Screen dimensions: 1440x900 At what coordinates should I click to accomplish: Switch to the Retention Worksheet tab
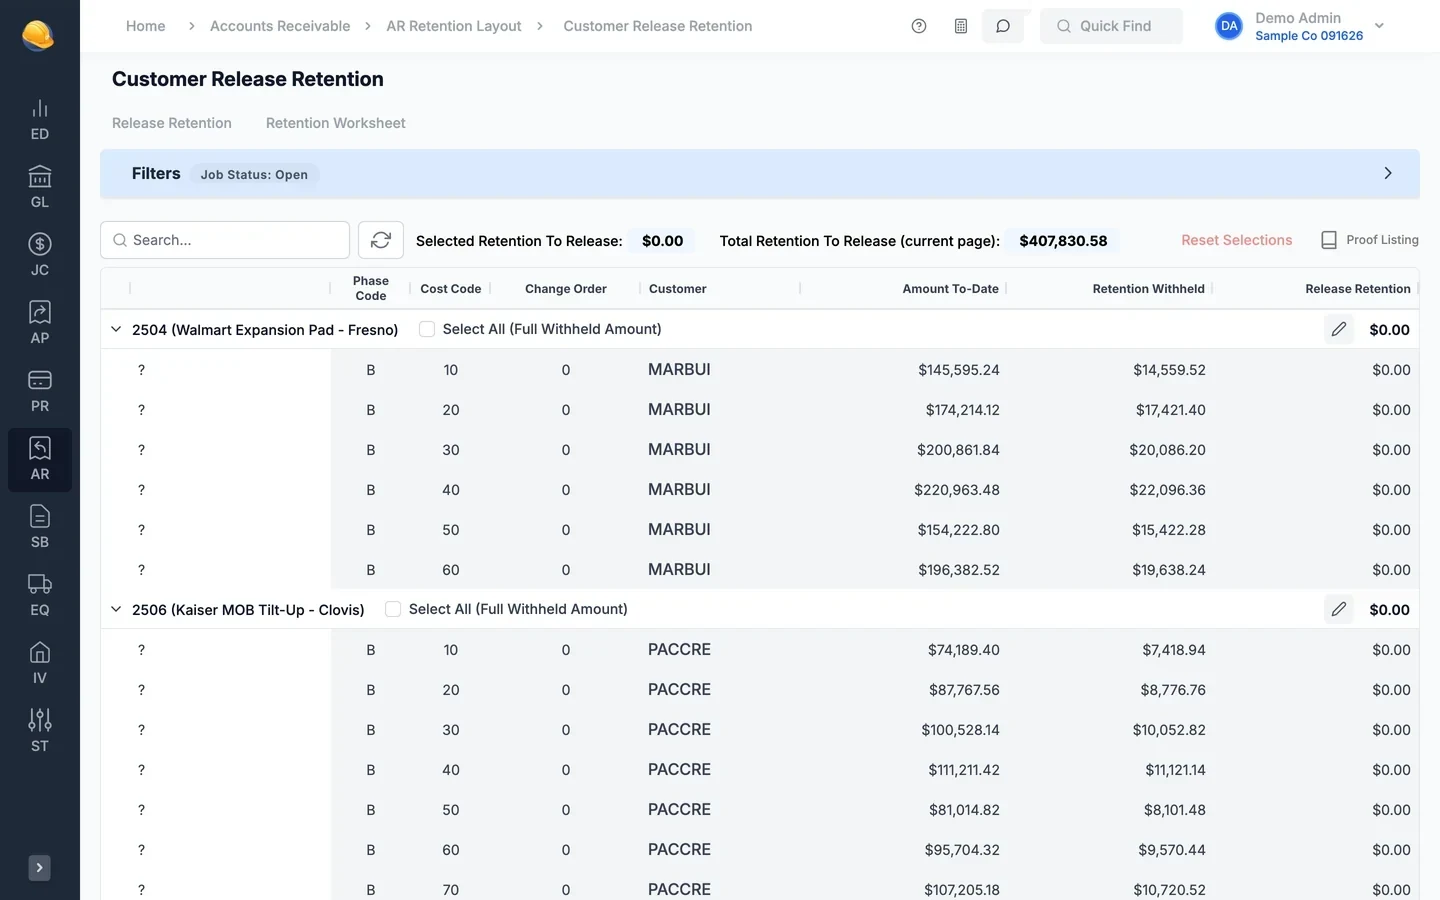336,123
